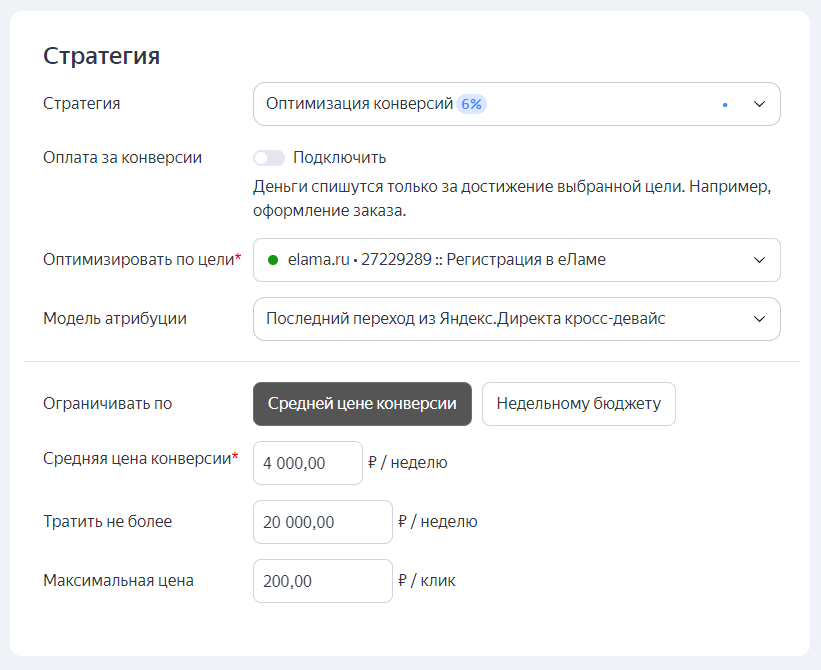Select 'Средней цене конверсии' limit option
This screenshot has width=821, height=670.
(x=362, y=404)
